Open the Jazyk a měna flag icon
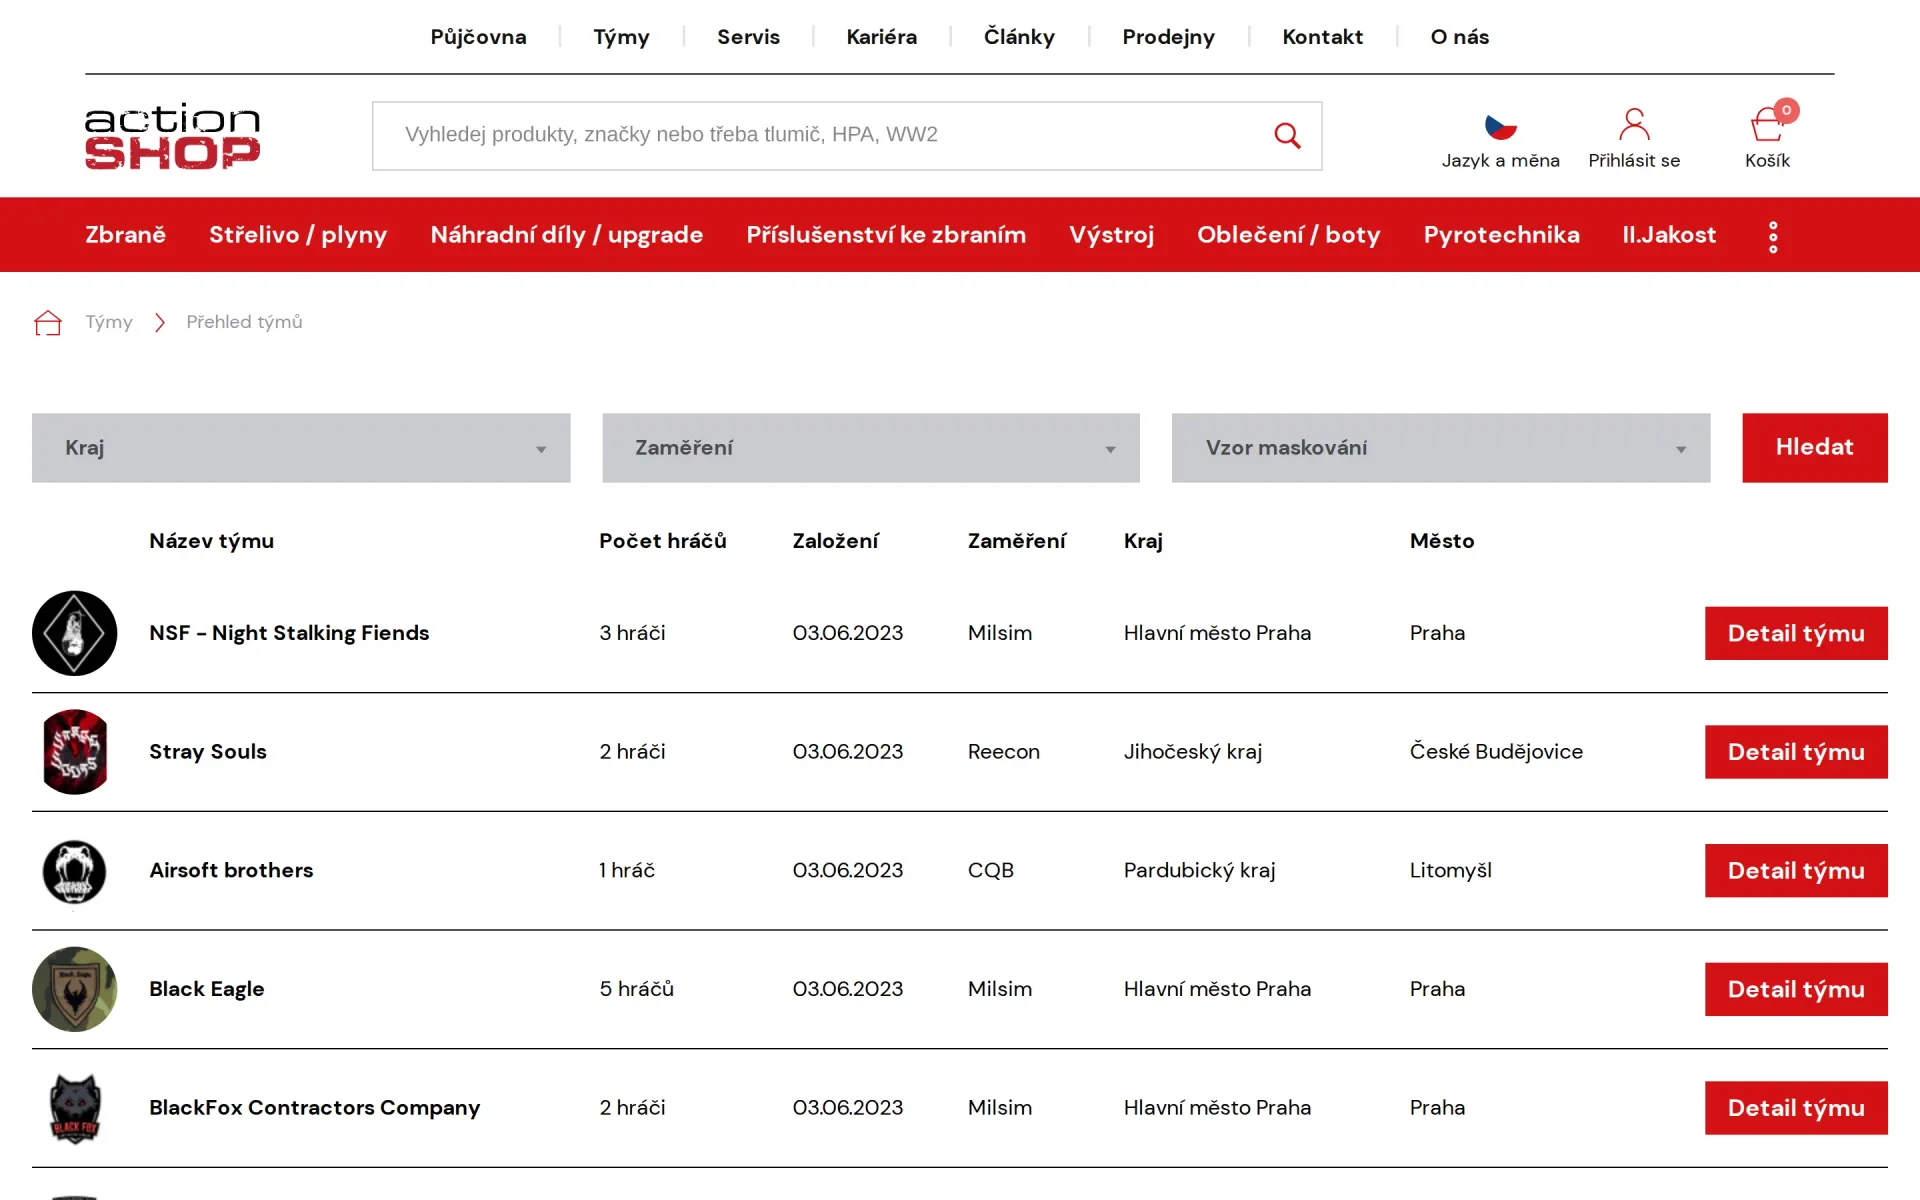This screenshot has height=1200, width=1920. pos(1500,127)
